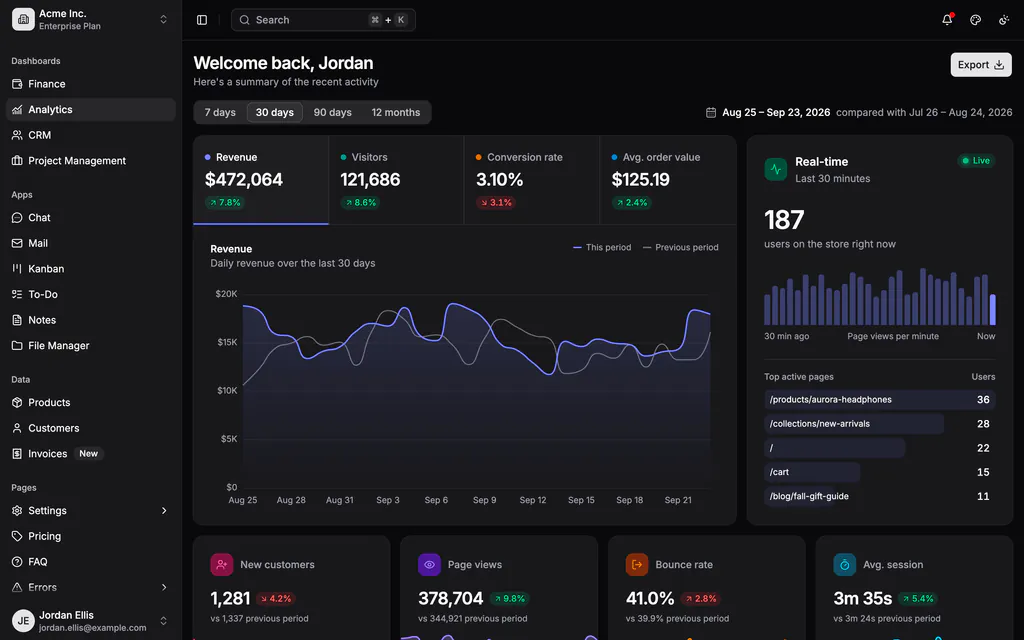Open /collections/new-arrivals page row

pos(880,424)
